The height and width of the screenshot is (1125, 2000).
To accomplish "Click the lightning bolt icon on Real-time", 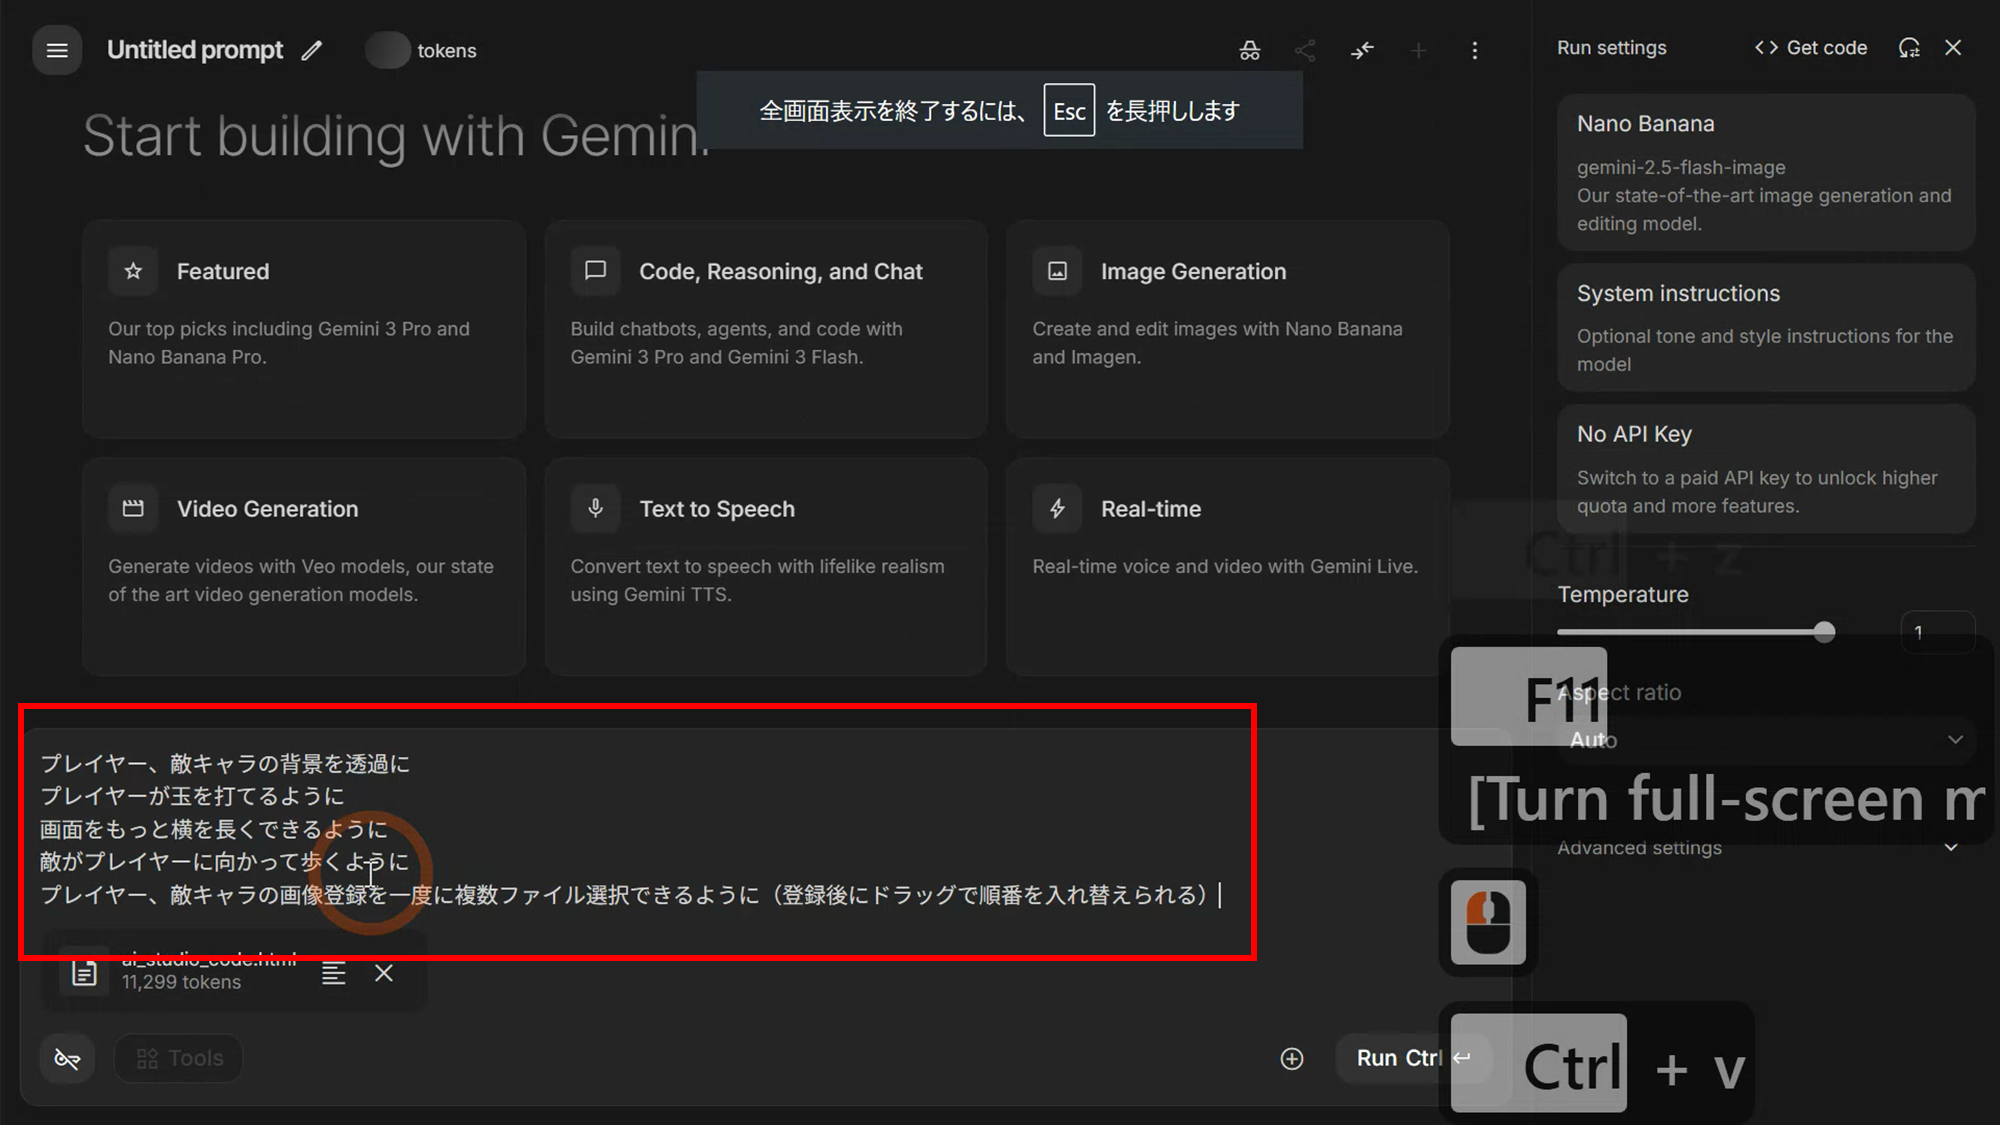I will pos(1057,508).
